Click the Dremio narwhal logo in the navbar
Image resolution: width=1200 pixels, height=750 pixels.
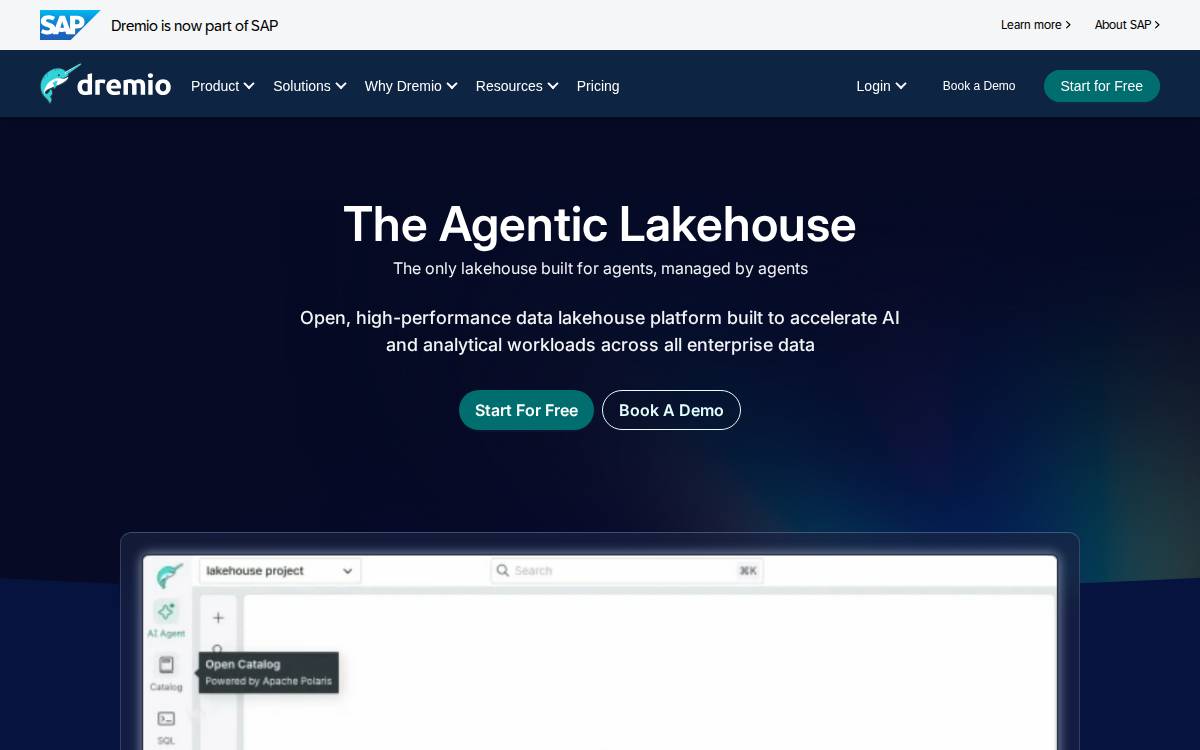[x=105, y=84]
